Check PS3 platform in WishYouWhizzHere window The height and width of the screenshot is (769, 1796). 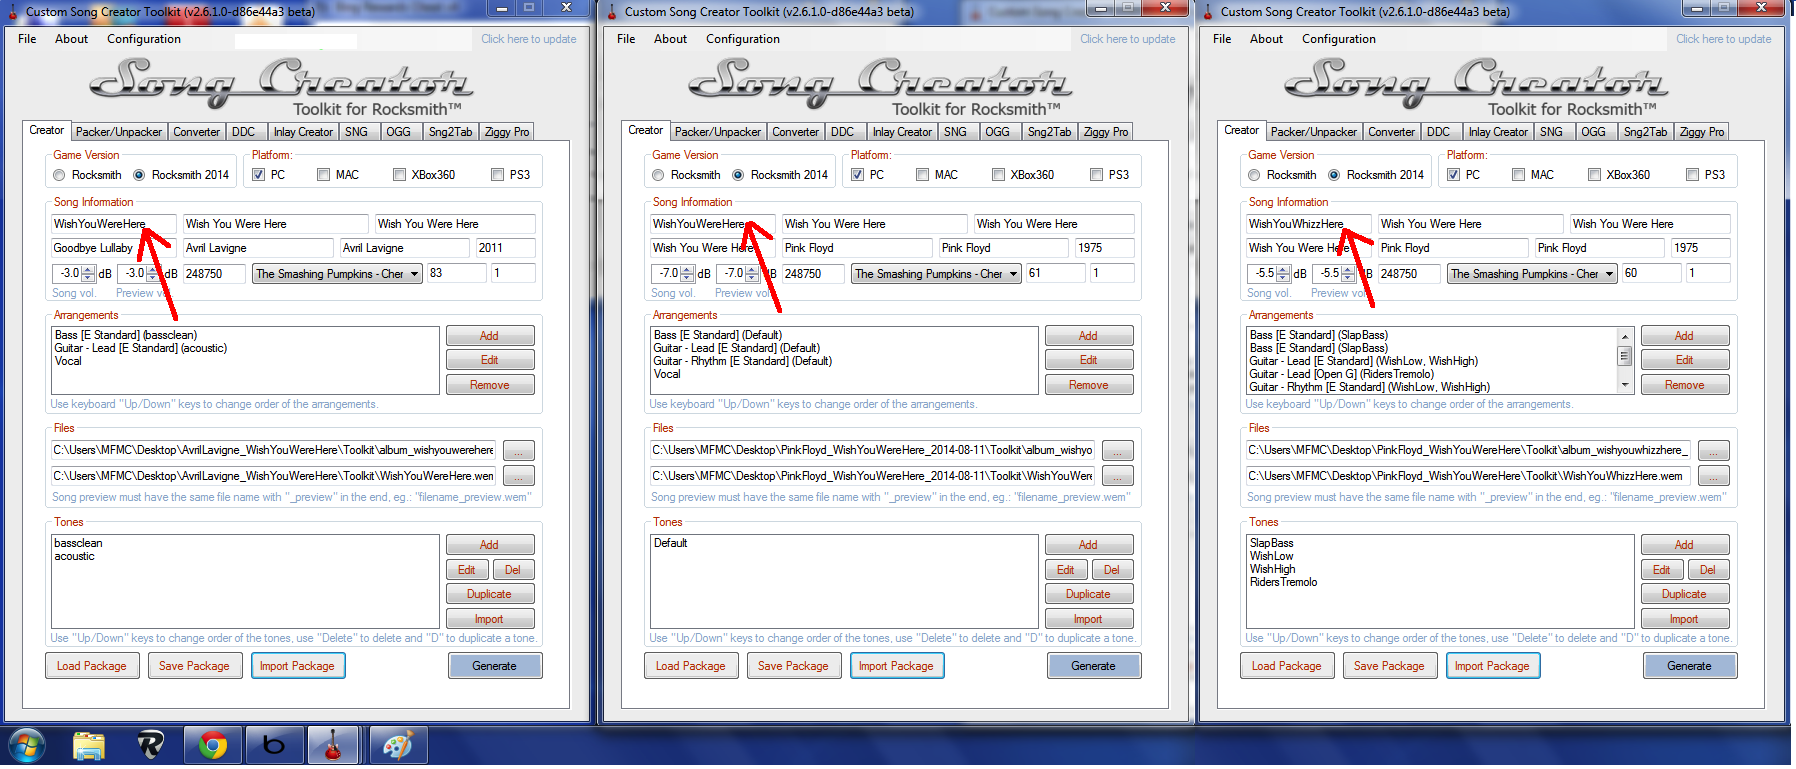(x=1692, y=175)
